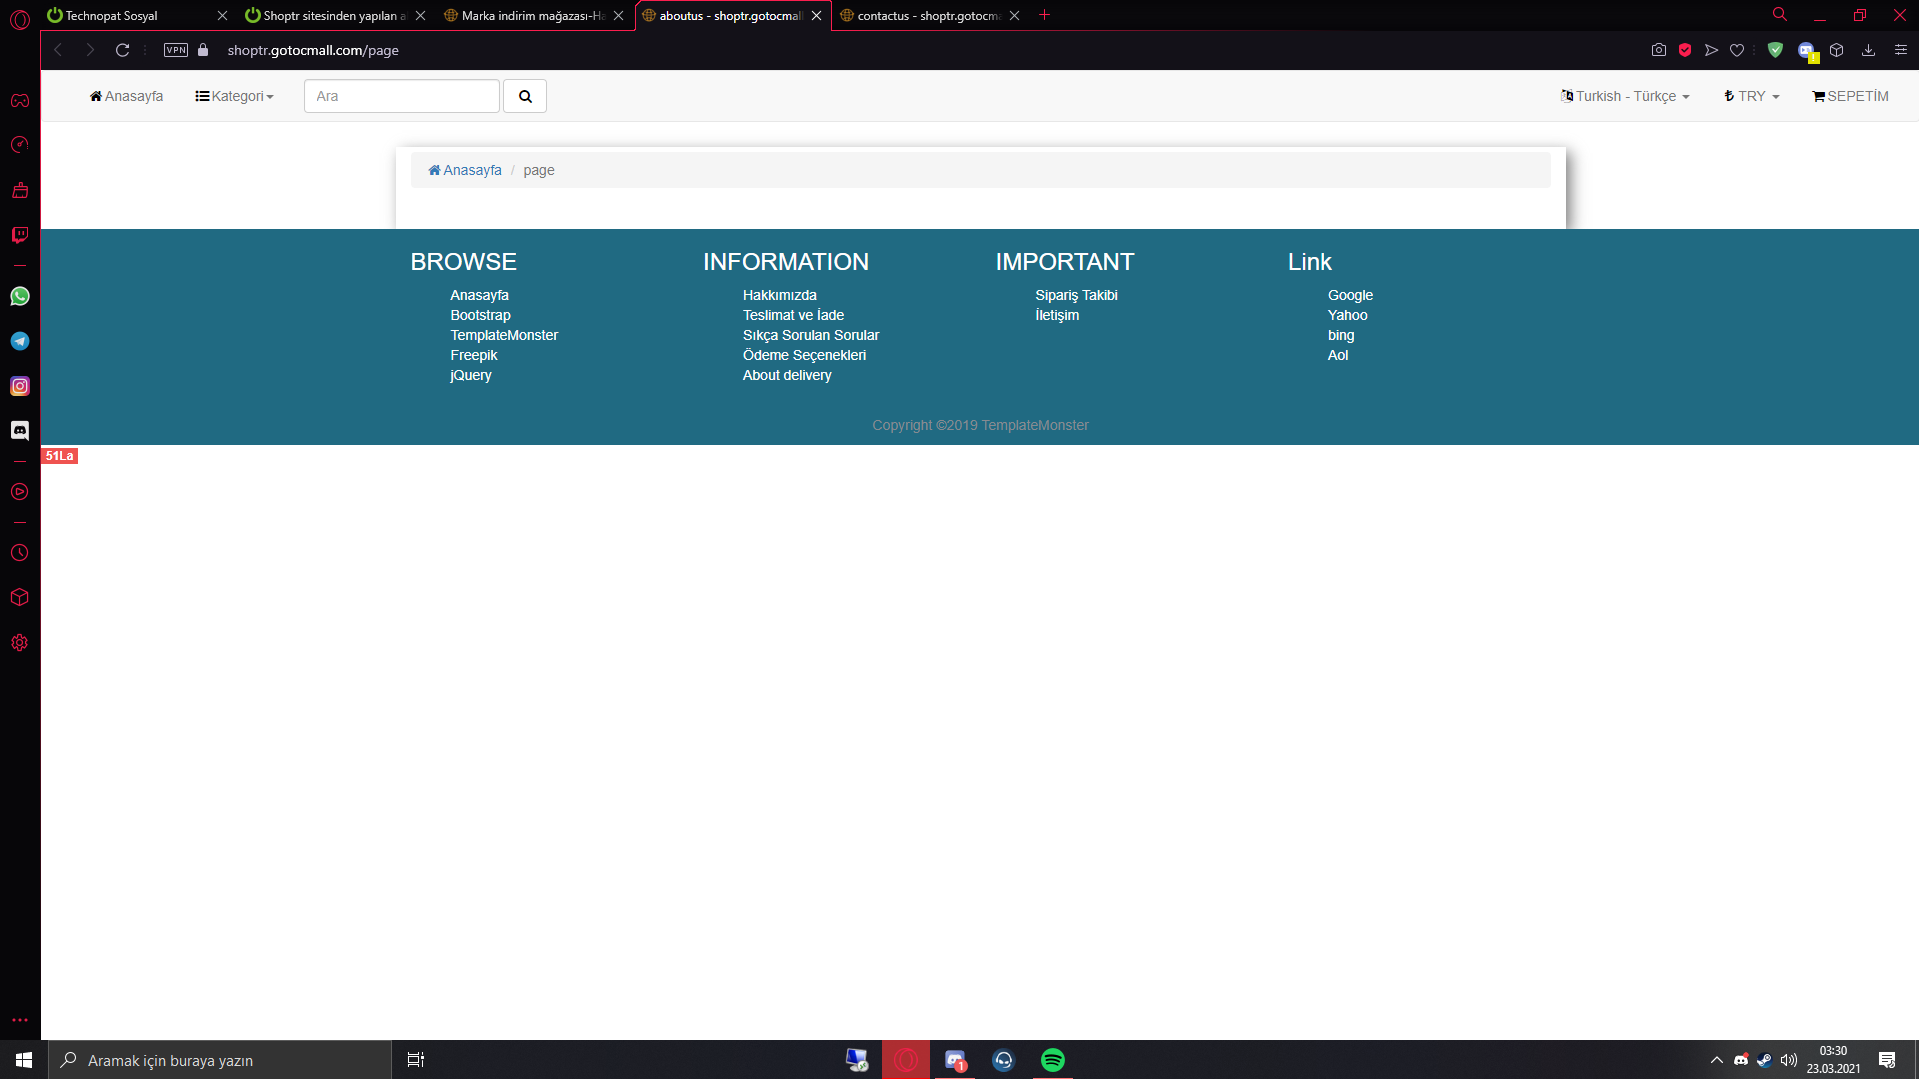The height and width of the screenshot is (1079, 1919).
Task: Click the volume icon in system tray
Action: [x=1789, y=1060]
